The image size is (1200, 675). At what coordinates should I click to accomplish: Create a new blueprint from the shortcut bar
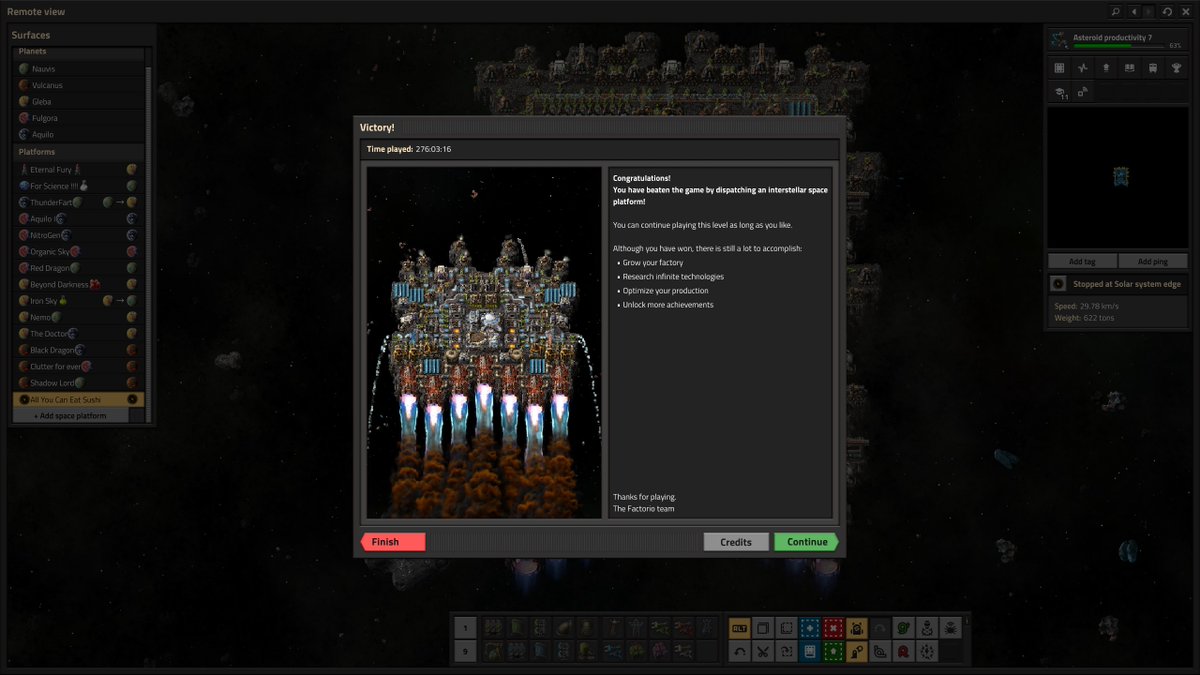click(810, 627)
